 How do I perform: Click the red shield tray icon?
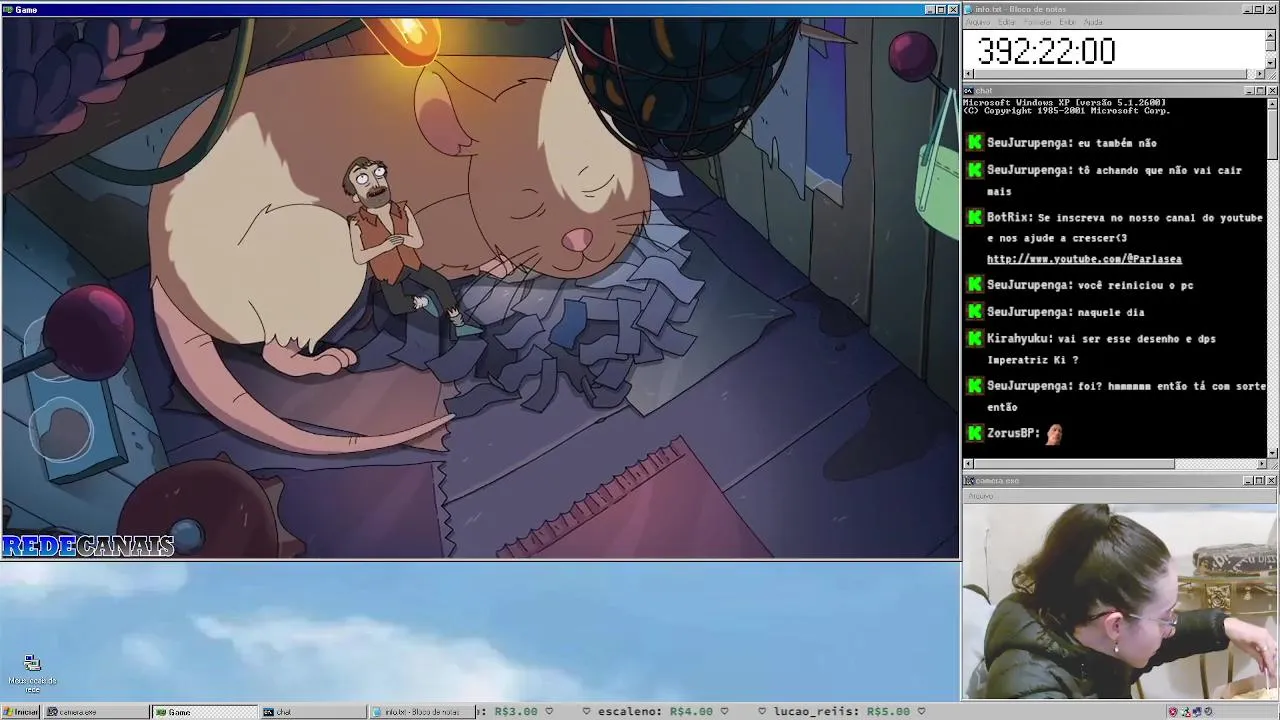click(x=1173, y=712)
